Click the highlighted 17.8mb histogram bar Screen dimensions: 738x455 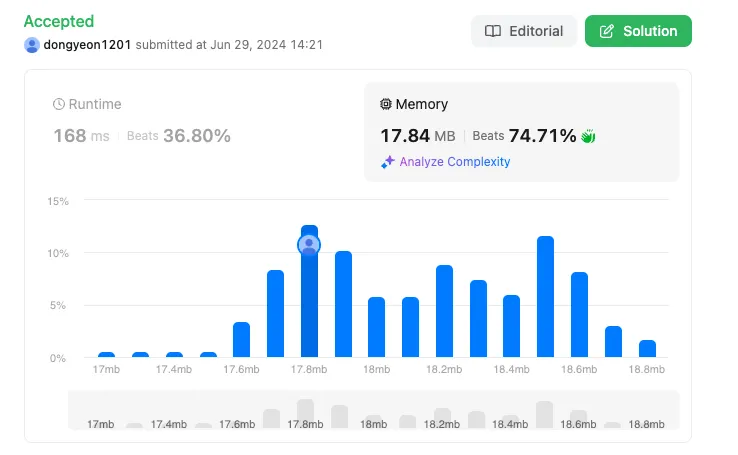coord(309,291)
